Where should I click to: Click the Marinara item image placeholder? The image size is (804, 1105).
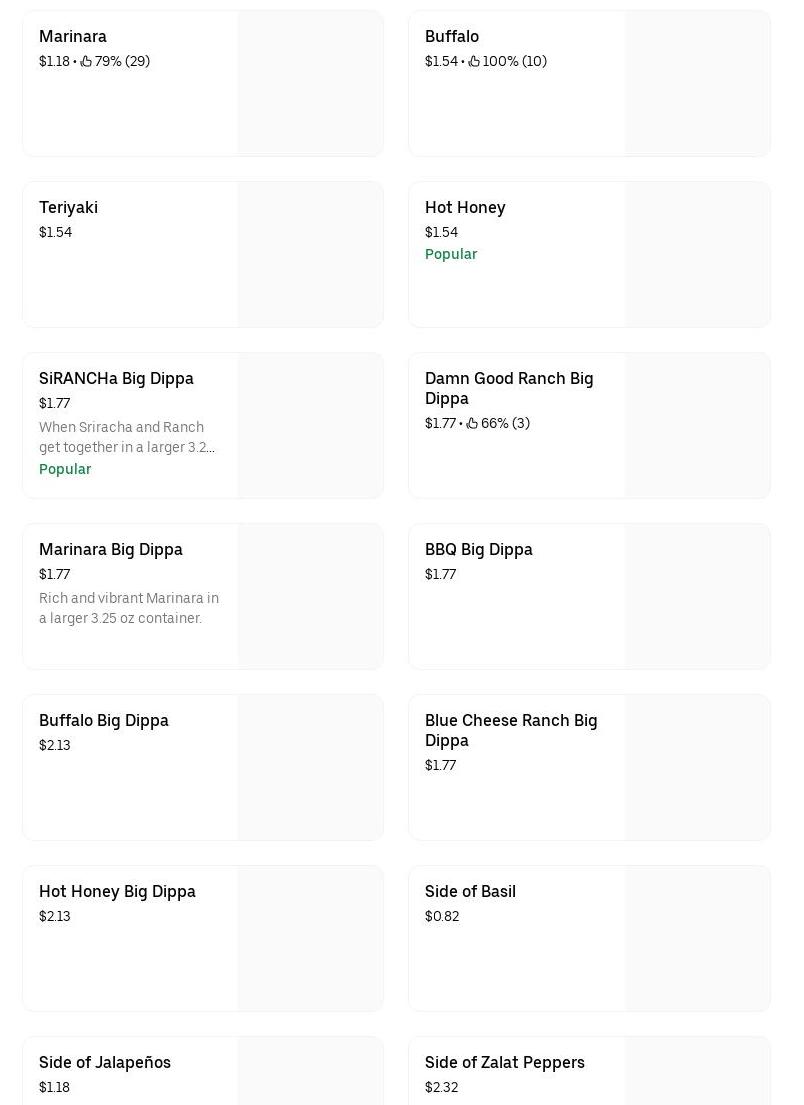310,84
